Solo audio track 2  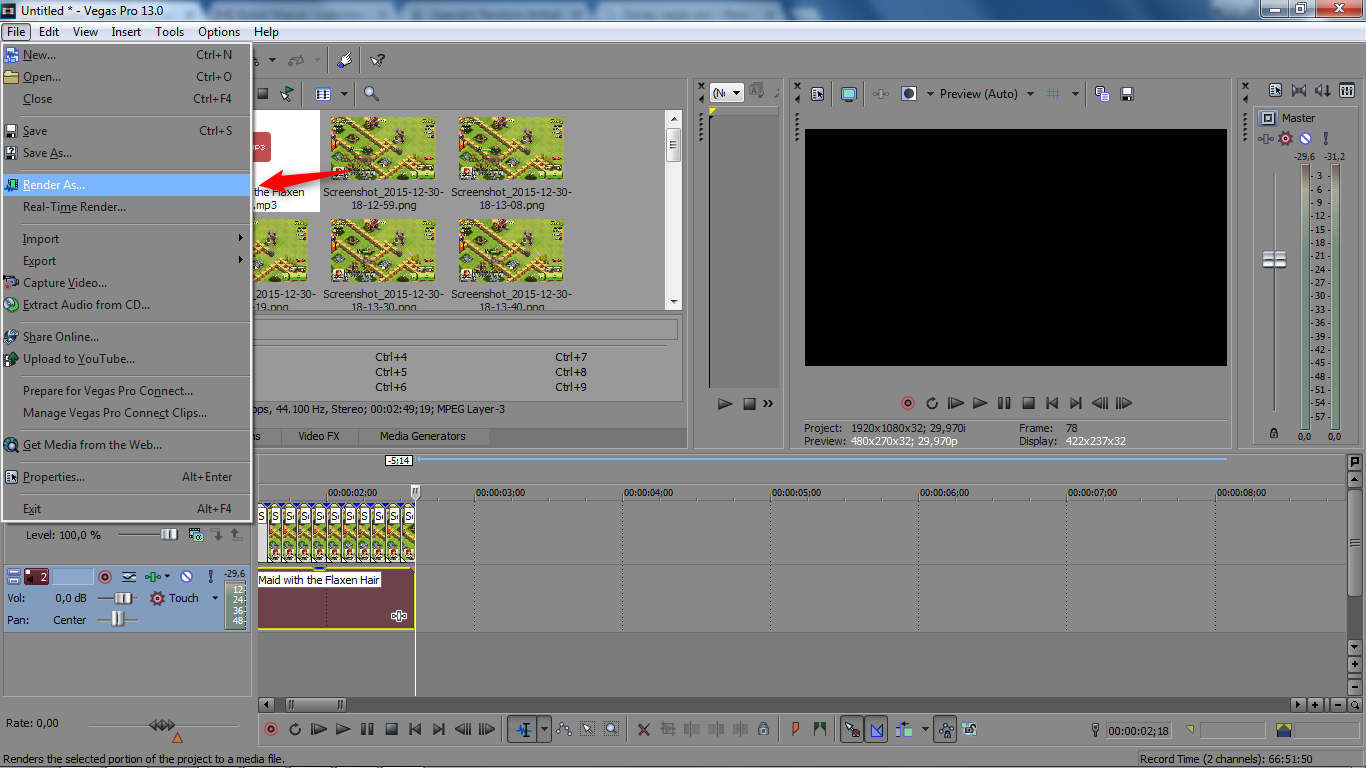coord(211,577)
